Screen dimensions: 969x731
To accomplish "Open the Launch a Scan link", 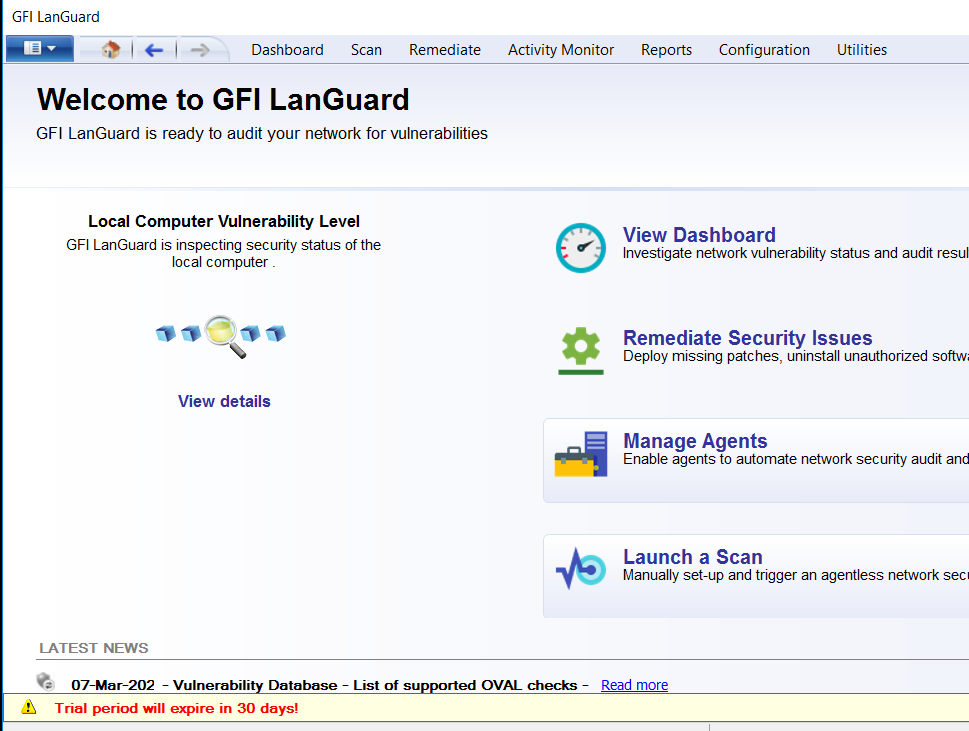I will [x=693, y=557].
